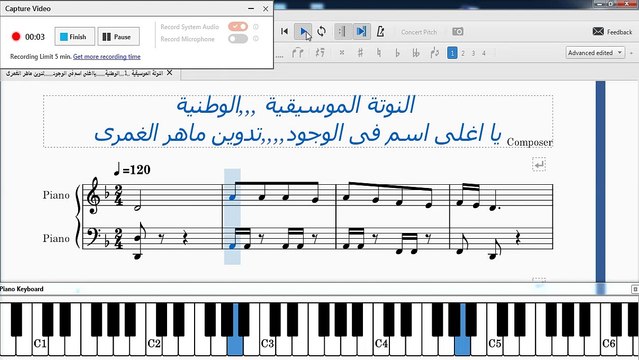Screen dimensions: 639x360
Task: Click the tempo marking 120
Action: [132, 169]
